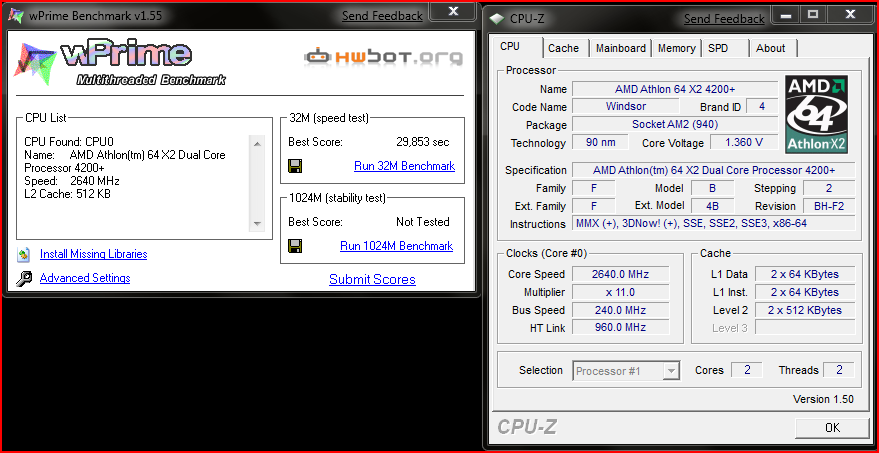Click inside the CPU List text box

(137, 183)
